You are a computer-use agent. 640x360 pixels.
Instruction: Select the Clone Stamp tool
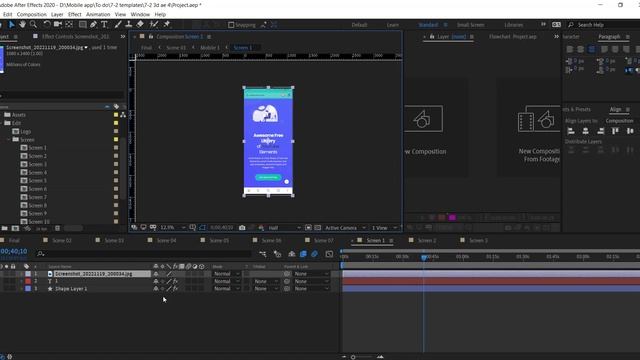pos(129,25)
